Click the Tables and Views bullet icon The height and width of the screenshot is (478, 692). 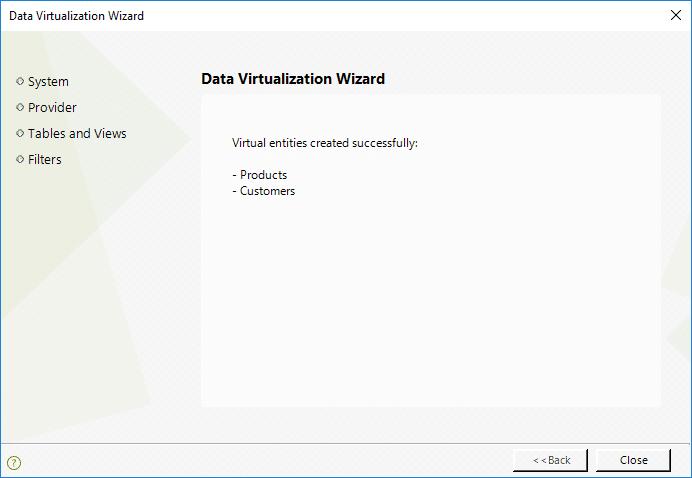[x=20, y=133]
